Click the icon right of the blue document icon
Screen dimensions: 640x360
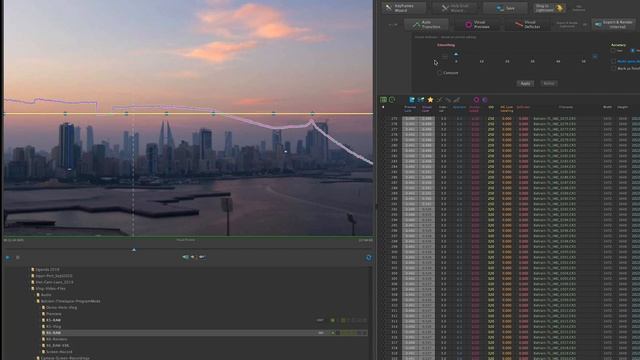point(420,100)
